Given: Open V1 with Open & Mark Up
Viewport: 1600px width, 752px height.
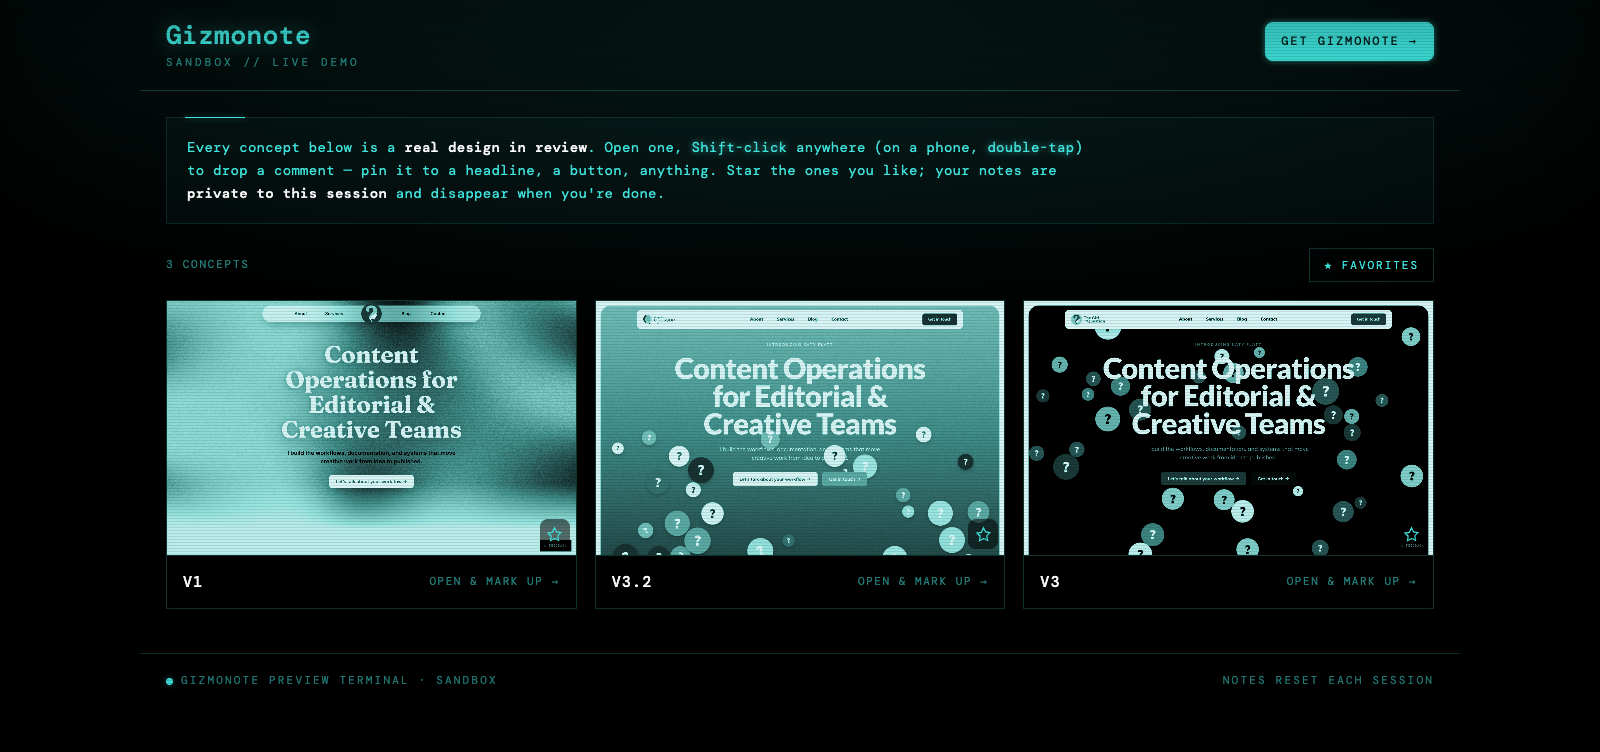Looking at the screenshot, I should pyautogui.click(x=494, y=581).
